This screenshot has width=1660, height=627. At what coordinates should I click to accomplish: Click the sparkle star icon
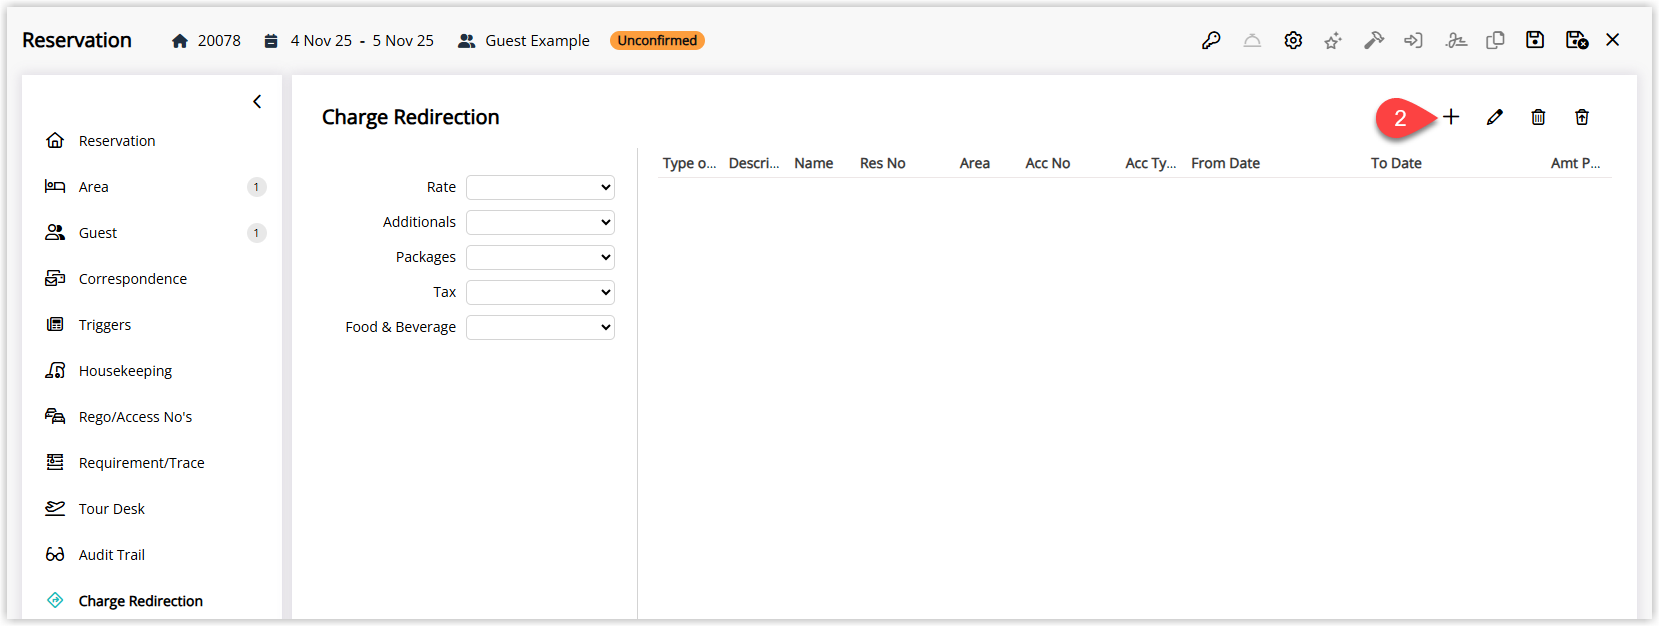pyautogui.click(x=1333, y=41)
